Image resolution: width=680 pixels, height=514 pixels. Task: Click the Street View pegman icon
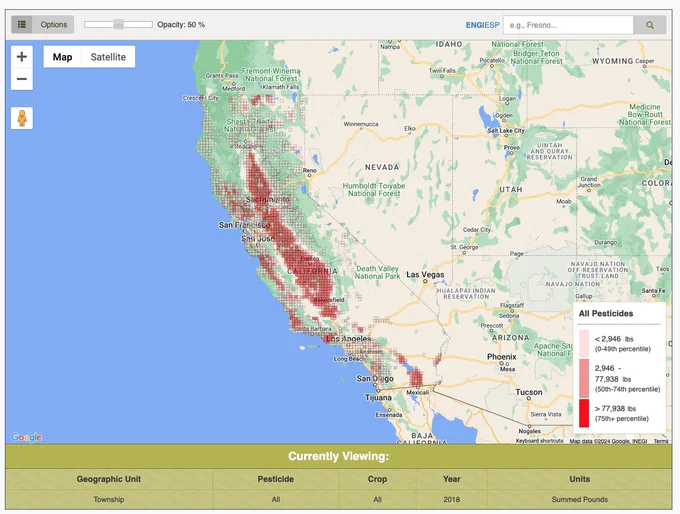(x=22, y=118)
